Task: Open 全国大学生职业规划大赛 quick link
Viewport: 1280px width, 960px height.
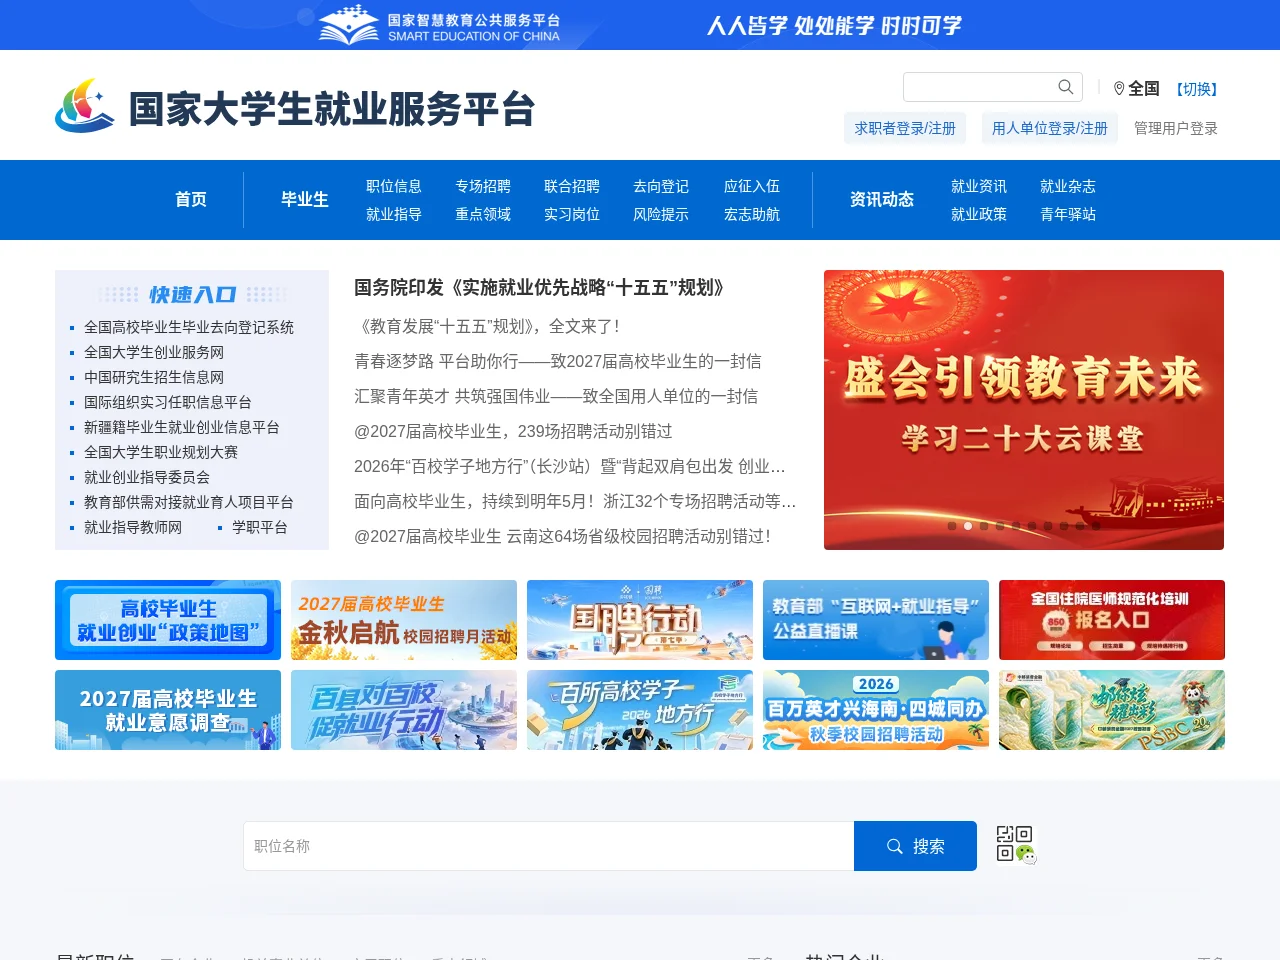Action: (161, 452)
